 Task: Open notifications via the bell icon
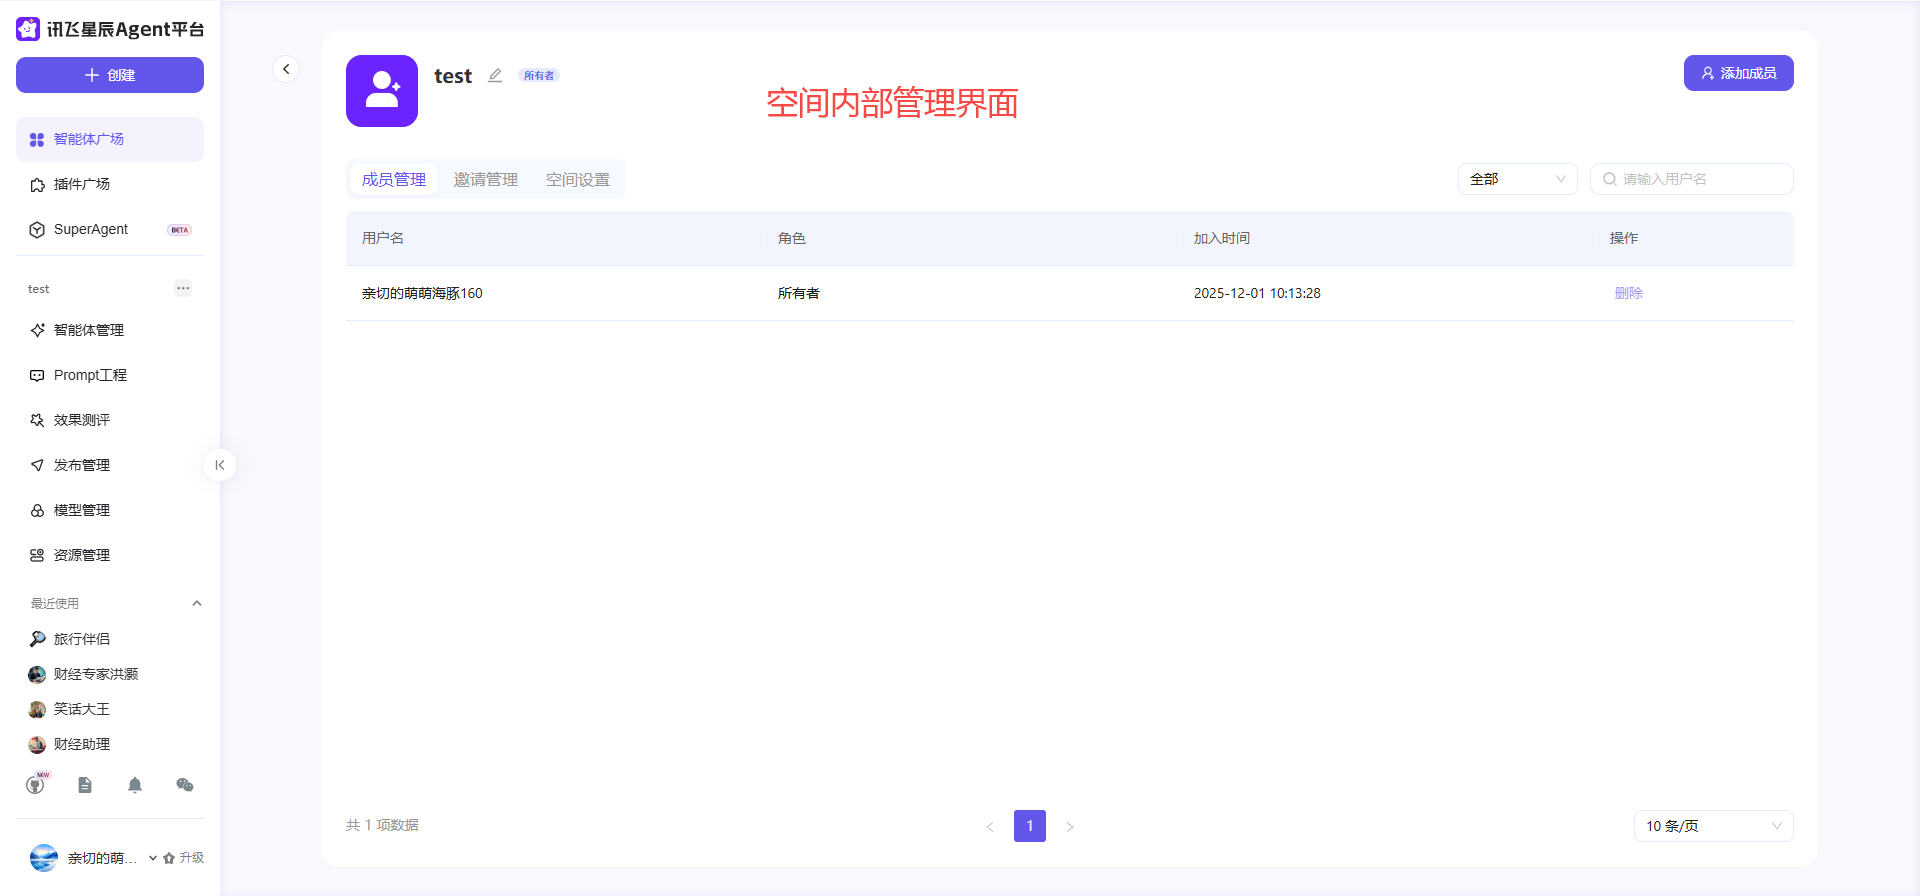pyautogui.click(x=135, y=785)
